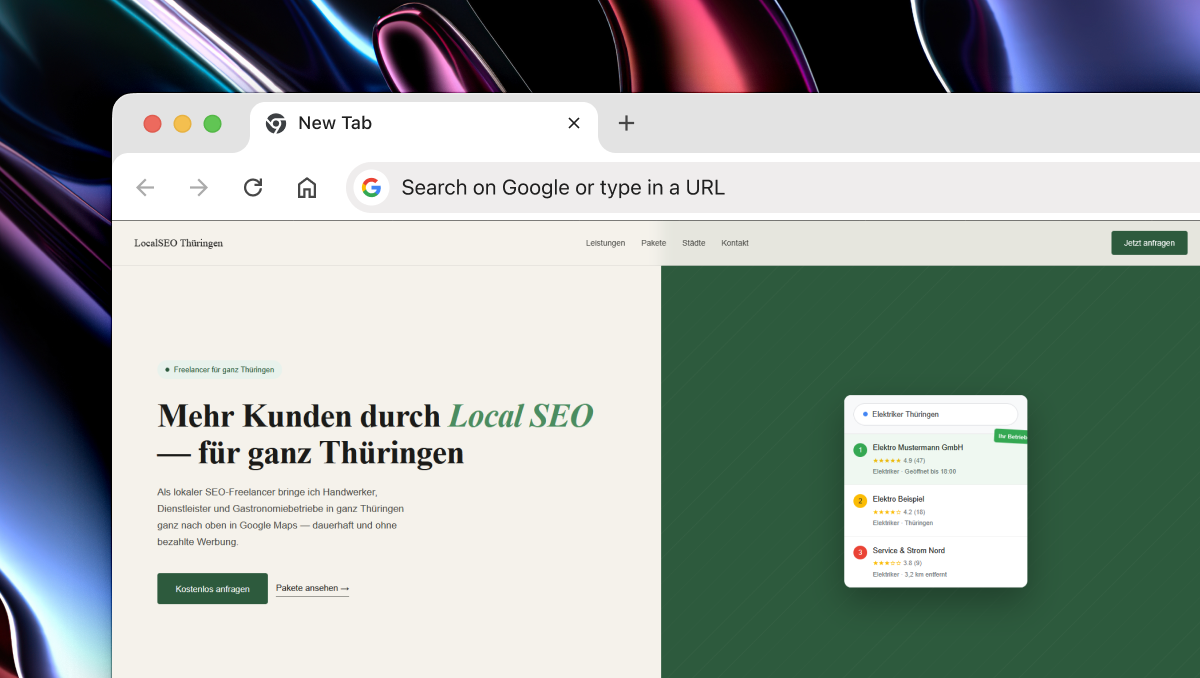The width and height of the screenshot is (1200, 678).
Task: Click the Freelancer für ganz Thüringen badge
Action: point(219,370)
